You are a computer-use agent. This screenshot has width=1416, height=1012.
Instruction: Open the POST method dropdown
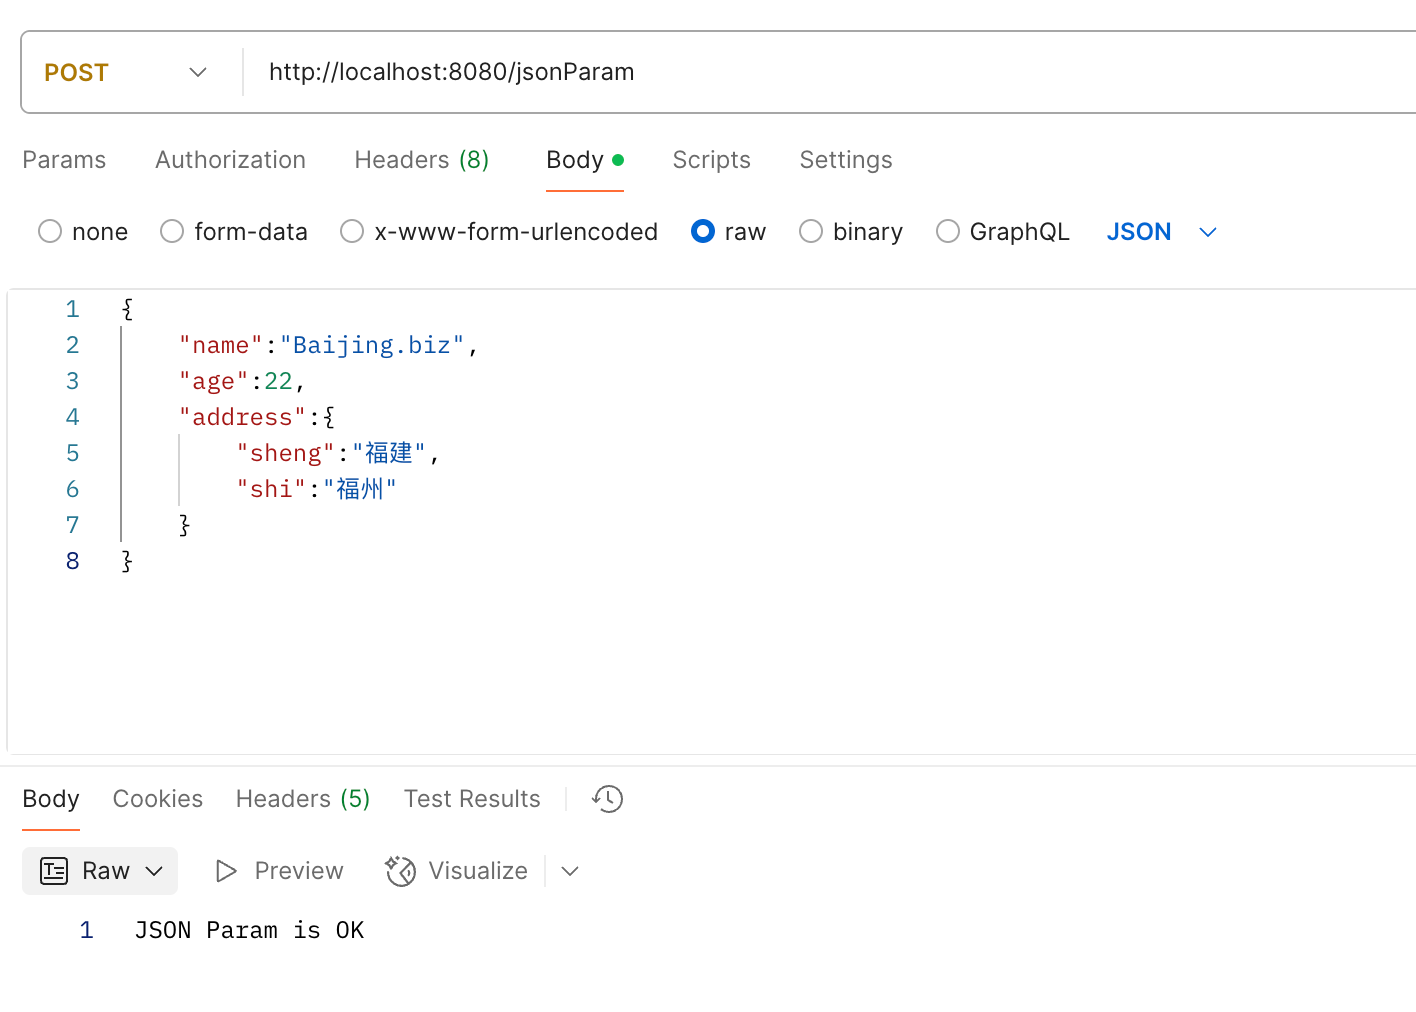coord(126,72)
